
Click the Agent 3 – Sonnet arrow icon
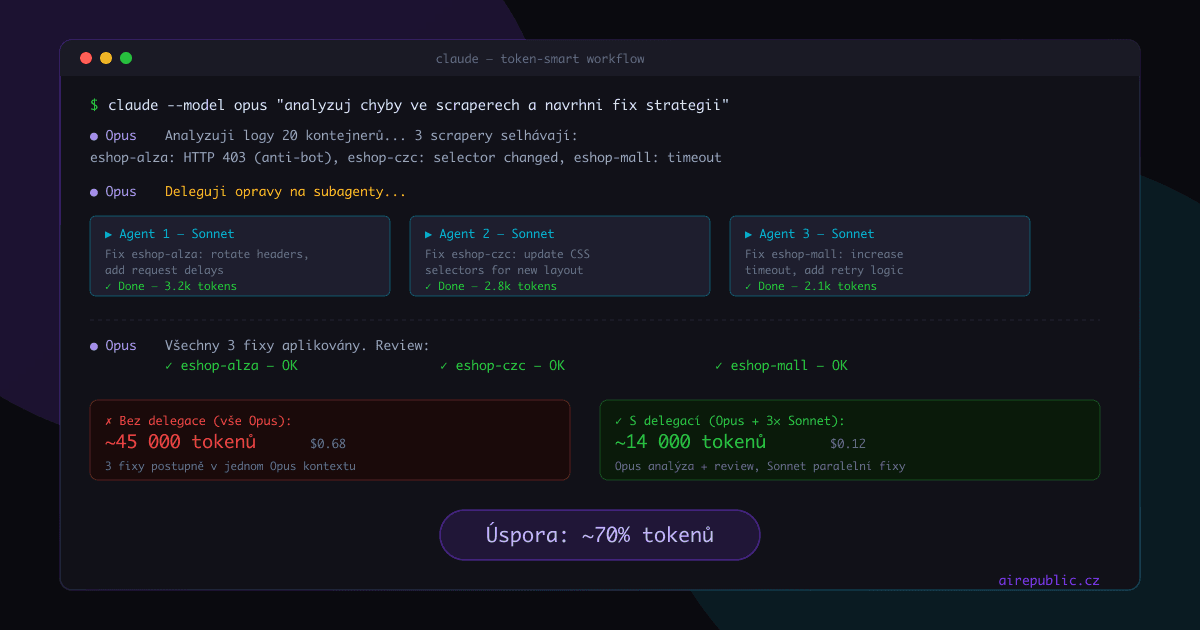[748, 233]
